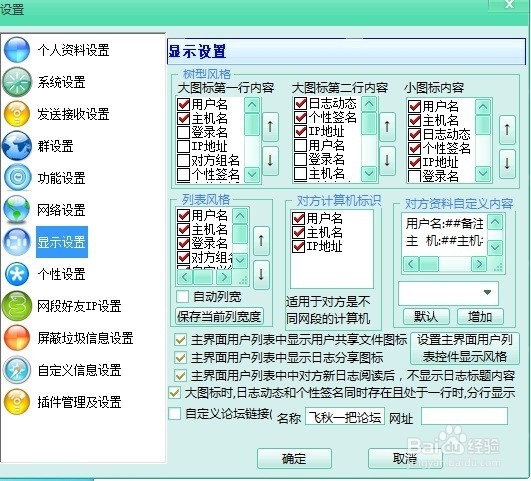Move item down in 列表风格 list
The image size is (531, 481).
(x=261, y=274)
